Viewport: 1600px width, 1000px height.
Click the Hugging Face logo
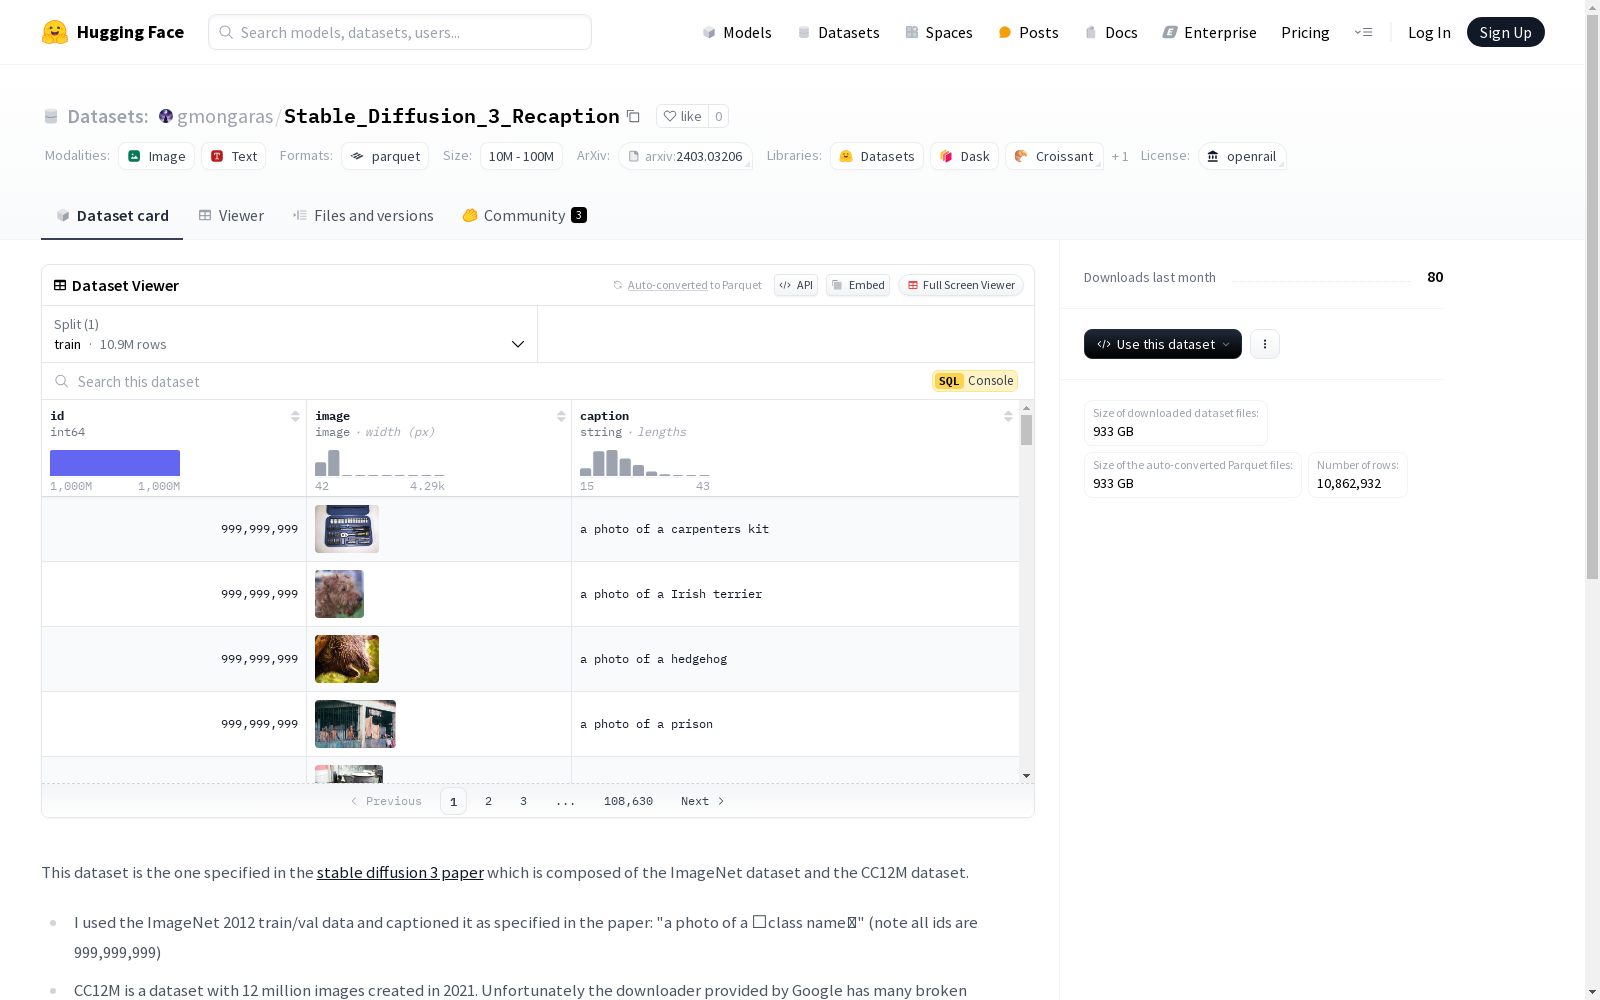point(112,32)
